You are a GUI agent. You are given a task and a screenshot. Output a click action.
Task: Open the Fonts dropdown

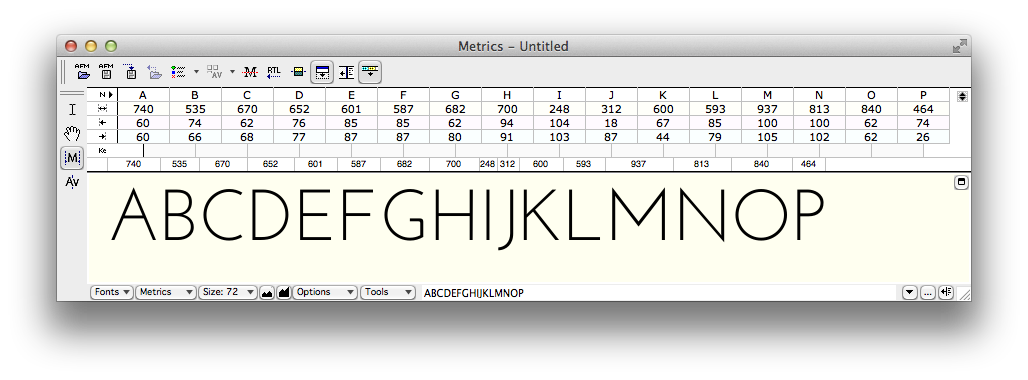(x=112, y=292)
